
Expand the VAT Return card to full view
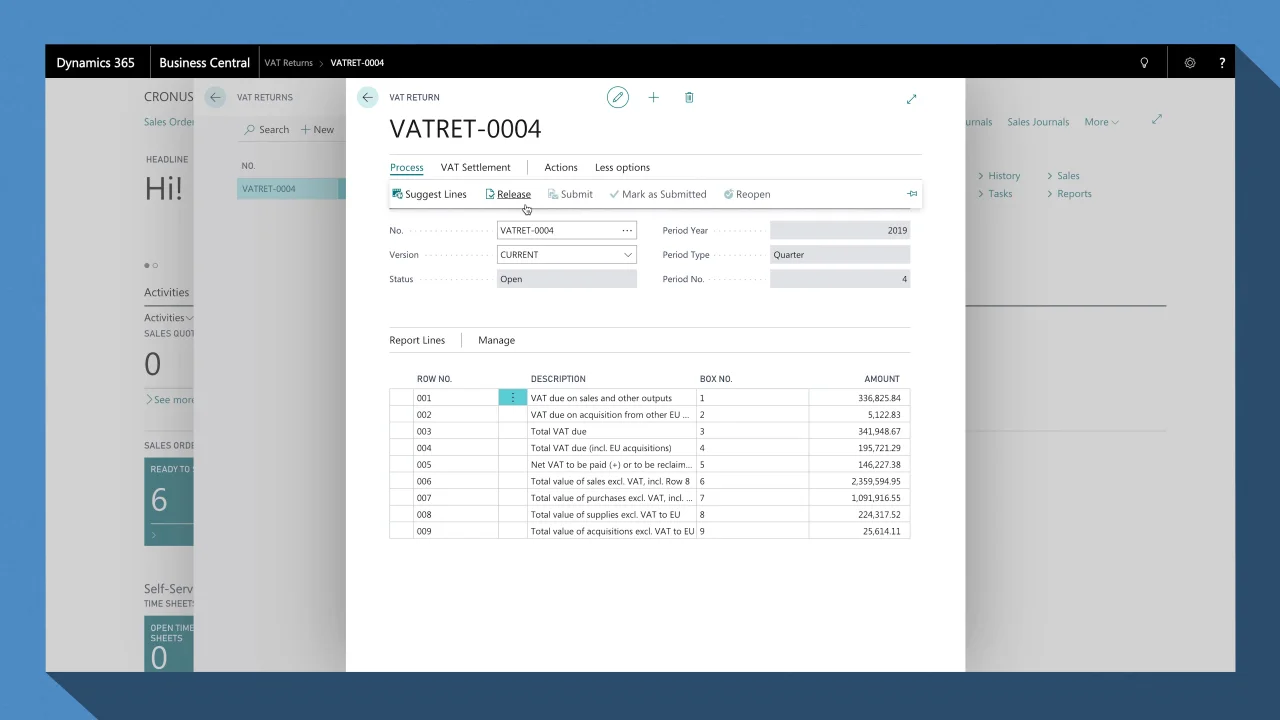[911, 99]
